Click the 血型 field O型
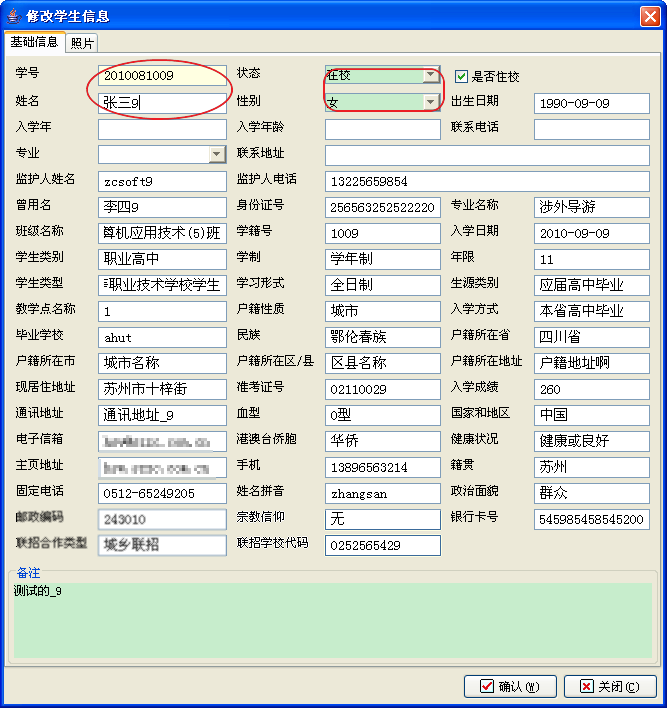Screen dimensions: 667x708 [x=382, y=415]
